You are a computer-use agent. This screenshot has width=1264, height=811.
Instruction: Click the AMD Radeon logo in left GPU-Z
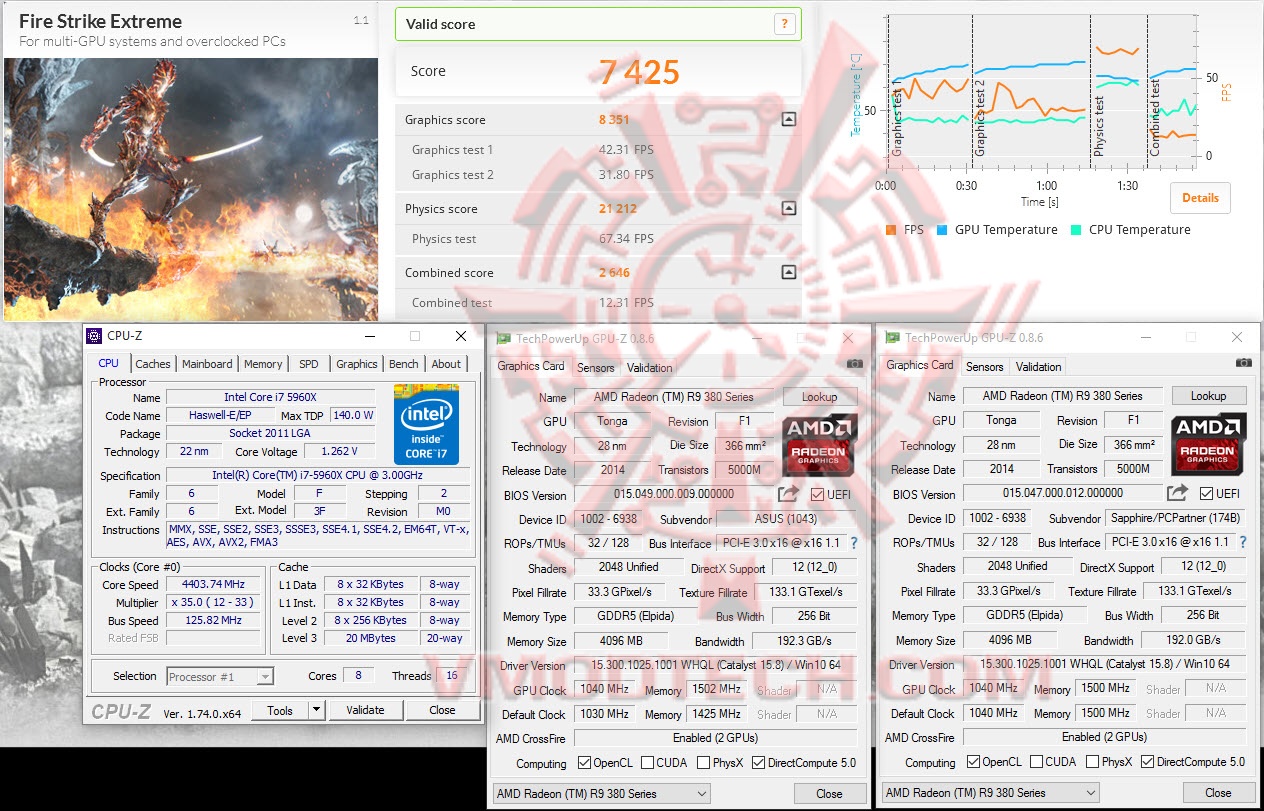[820, 445]
